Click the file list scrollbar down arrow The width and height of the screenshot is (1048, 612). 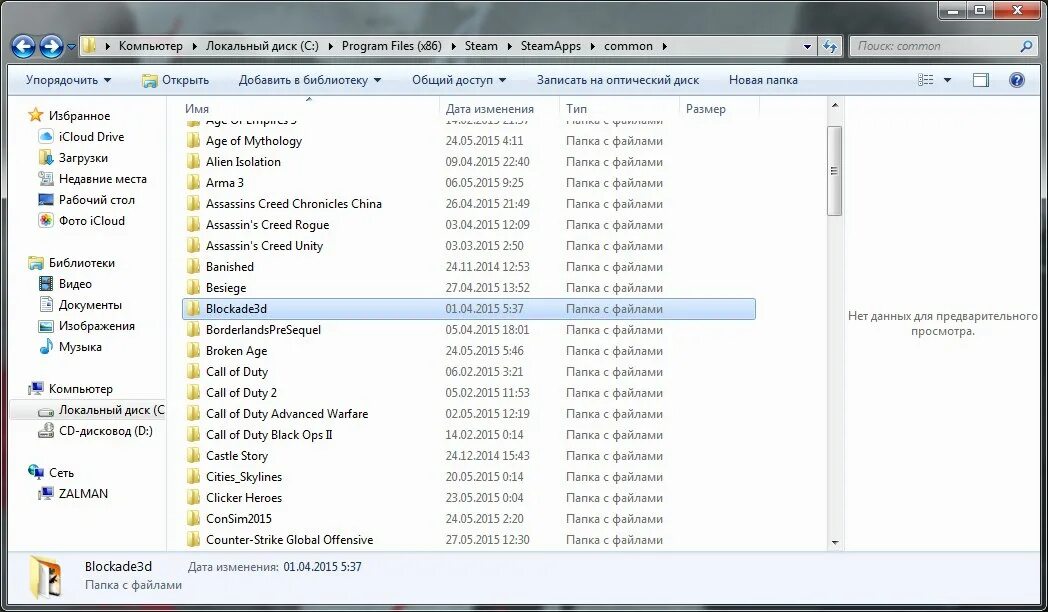click(x=835, y=543)
